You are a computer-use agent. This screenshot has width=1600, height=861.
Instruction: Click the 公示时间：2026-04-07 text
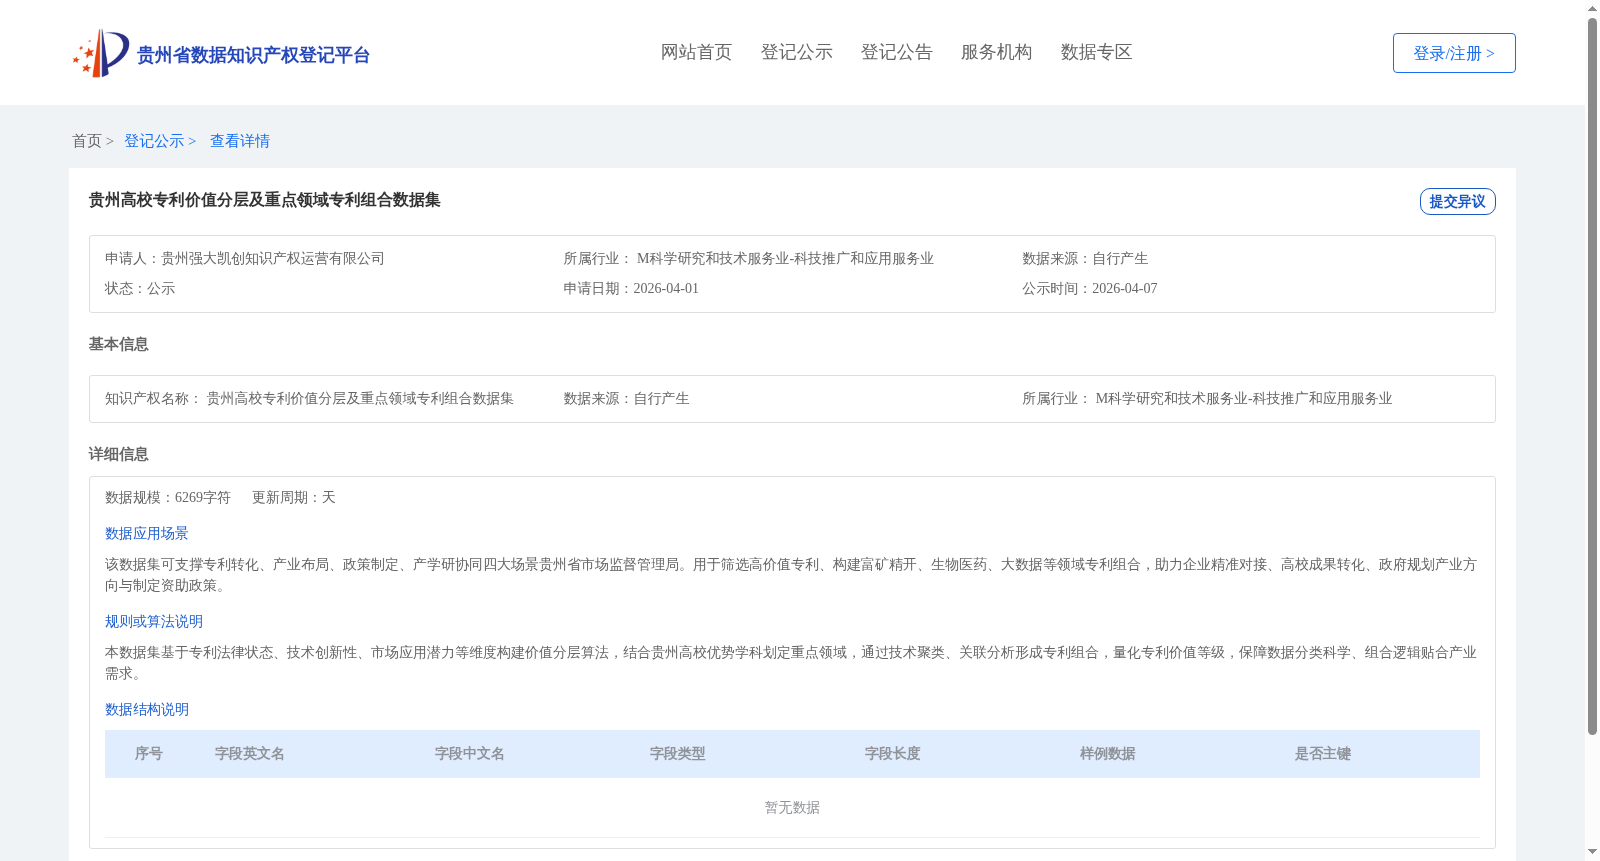tap(1090, 288)
